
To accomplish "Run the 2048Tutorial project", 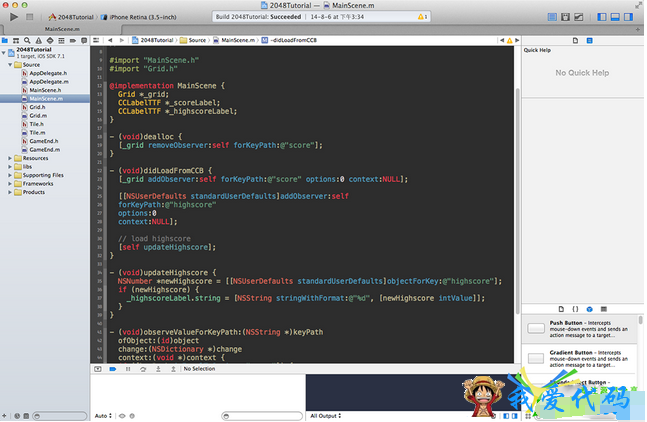I will point(14,17).
